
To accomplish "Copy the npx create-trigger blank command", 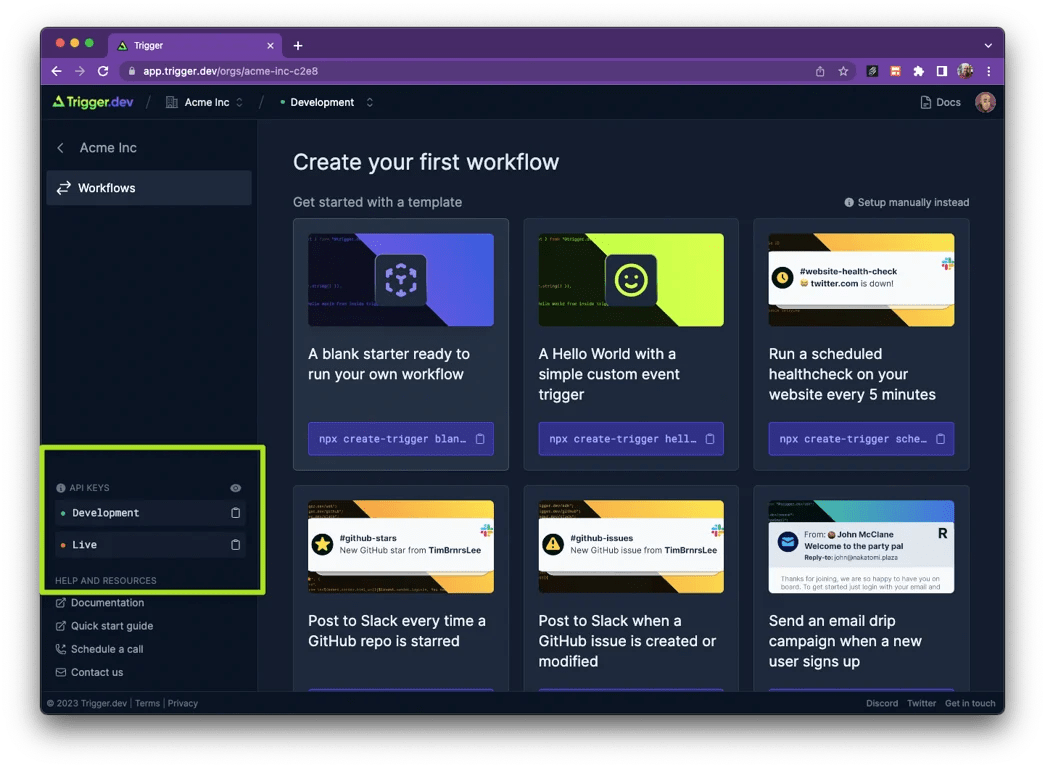I will pyautogui.click(x=480, y=439).
